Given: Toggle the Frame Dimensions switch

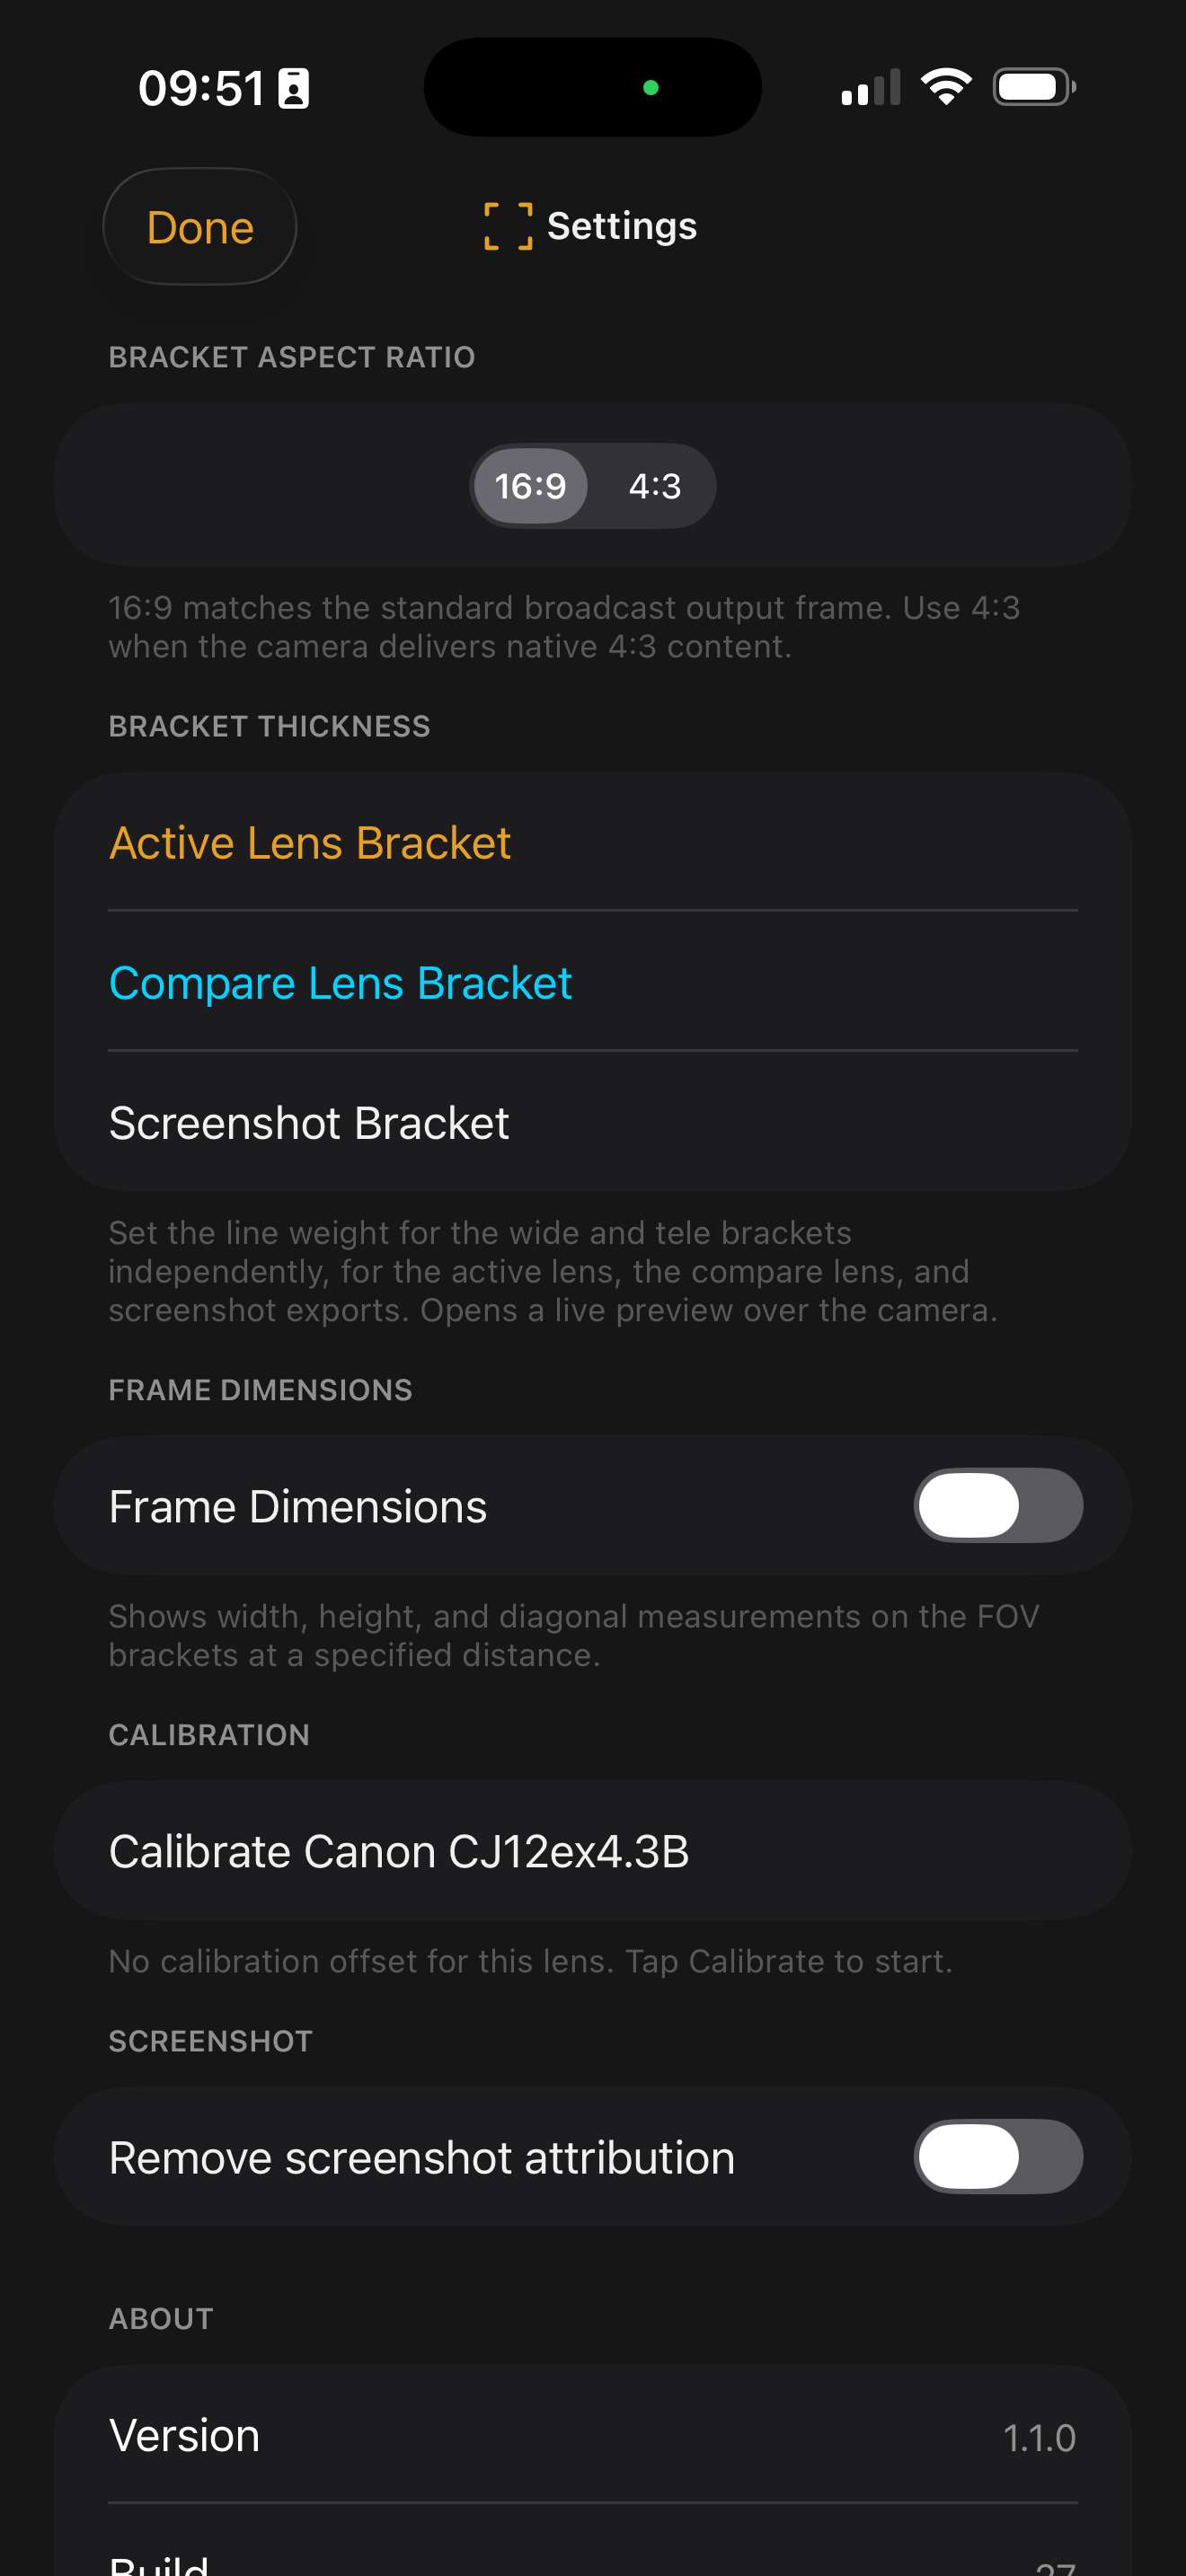Looking at the screenshot, I should [x=998, y=1505].
